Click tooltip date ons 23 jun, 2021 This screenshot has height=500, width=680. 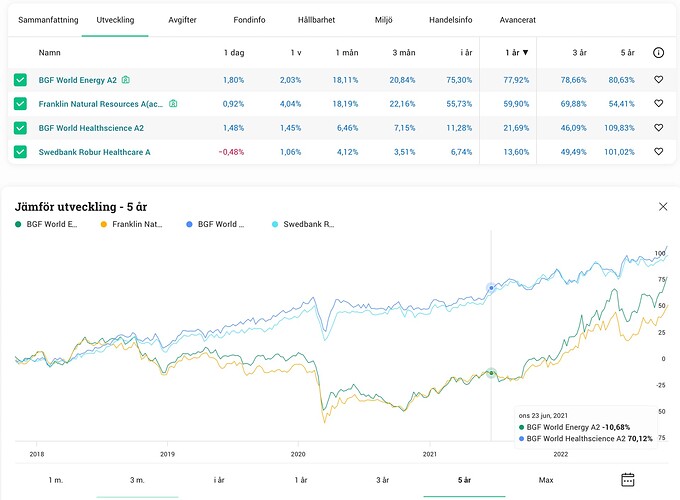coord(543,415)
